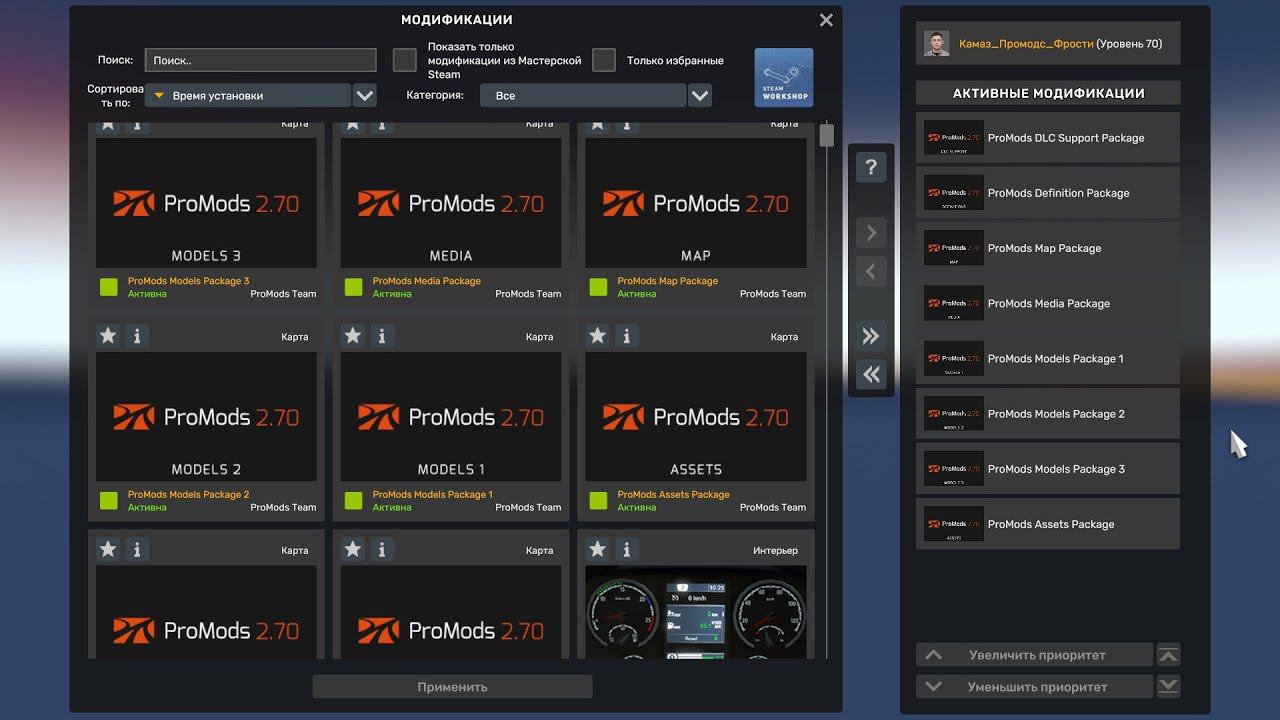Screen dimensions: 1280x720
Task: Select ProMods Map Package in active list
Action: [1048, 248]
